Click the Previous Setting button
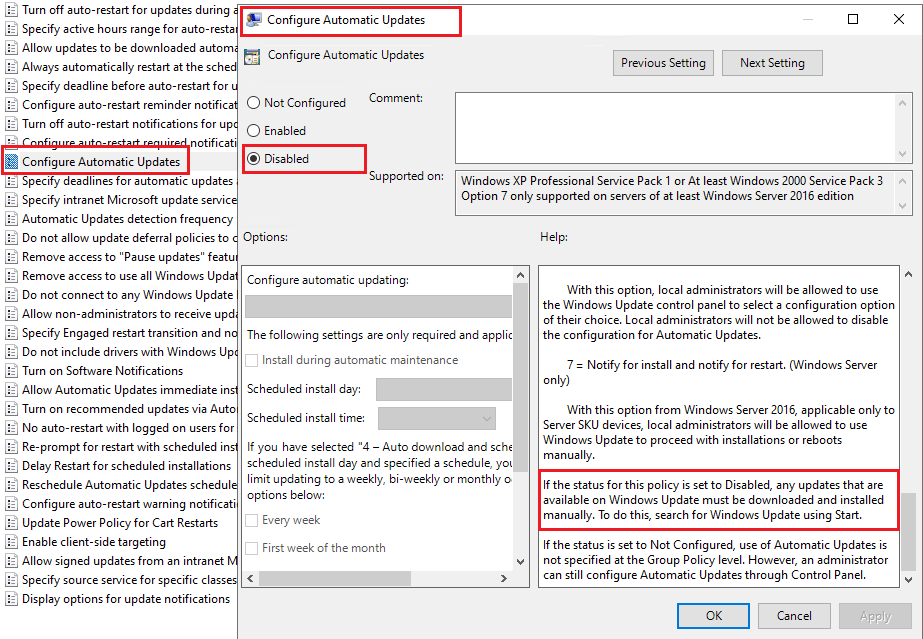The width and height of the screenshot is (923, 639). pyautogui.click(x=663, y=63)
